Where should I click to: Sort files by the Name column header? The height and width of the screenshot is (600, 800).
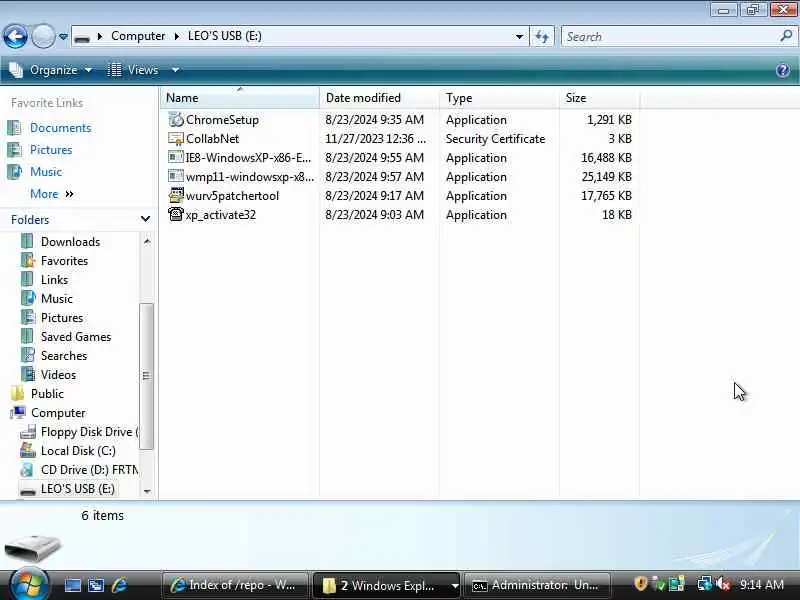pyautogui.click(x=239, y=97)
